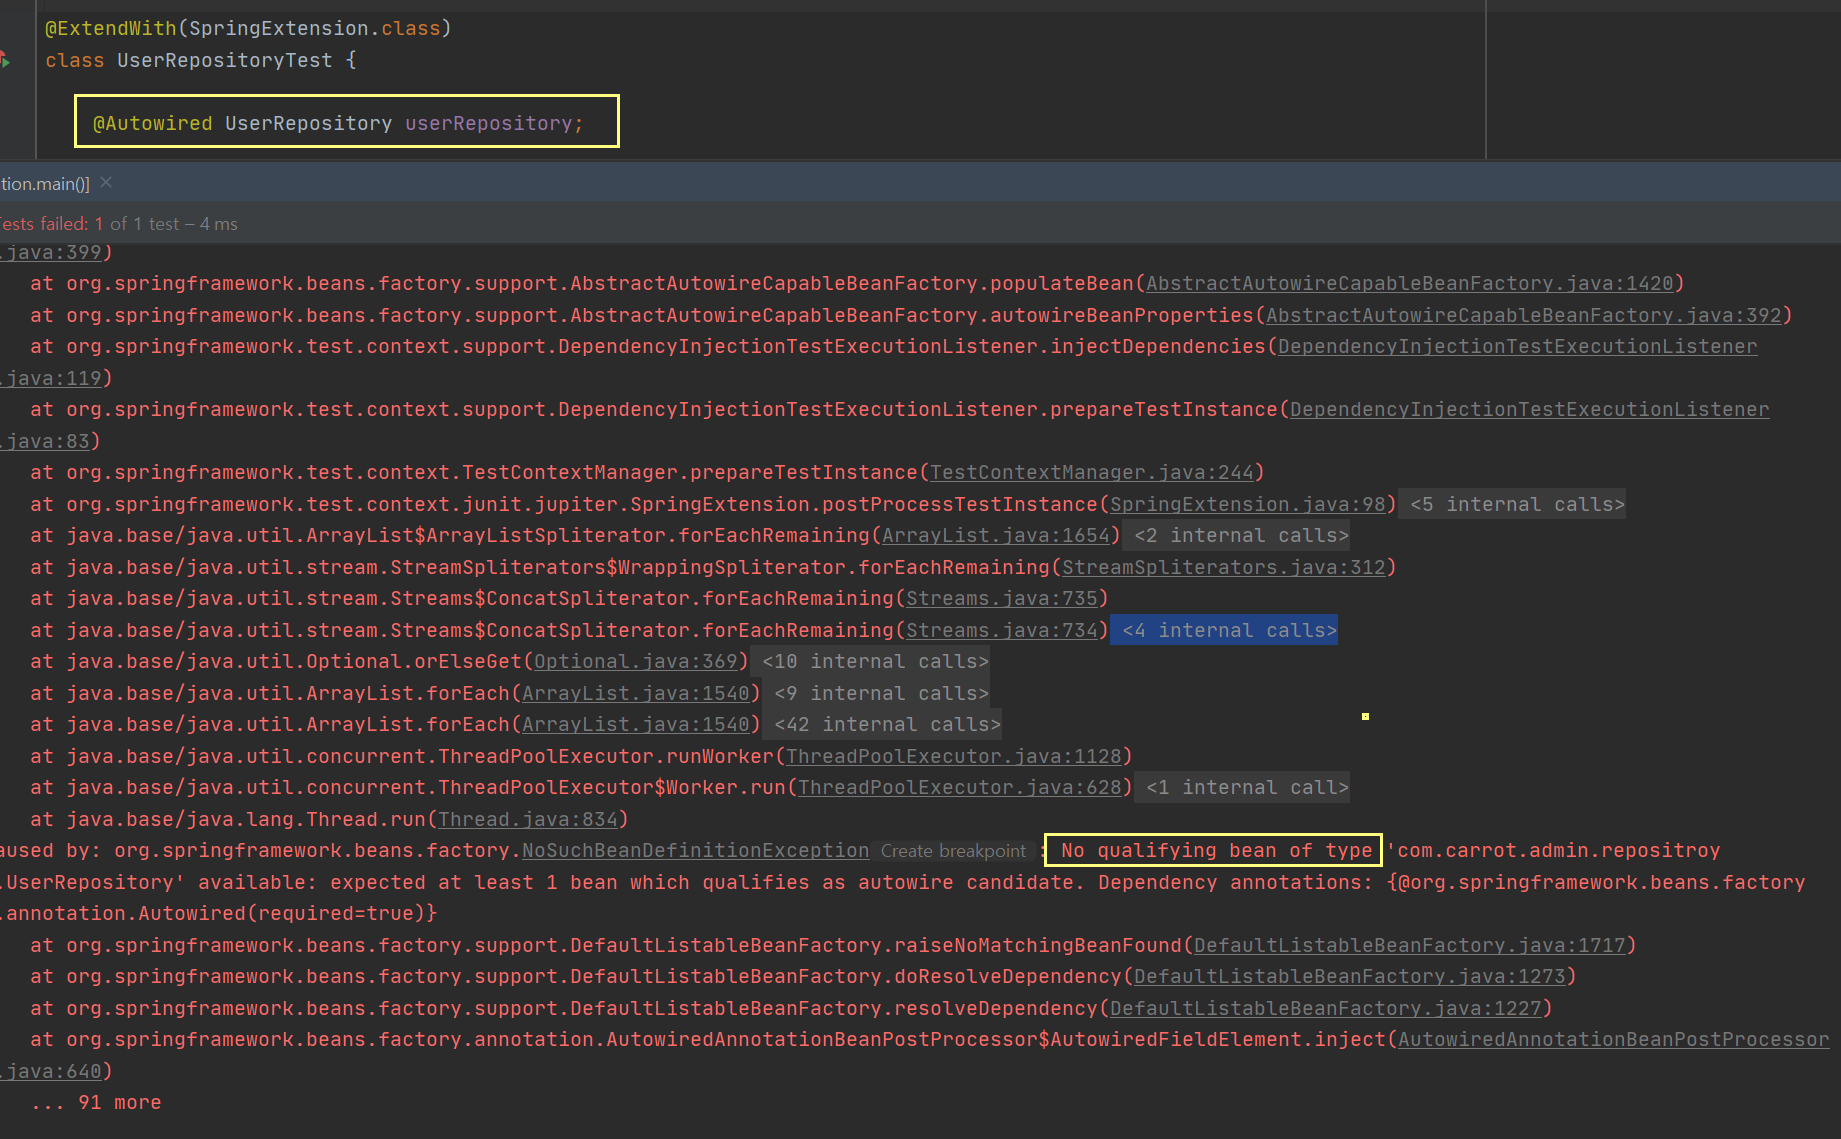
Task: Jump to TestContextManager.java:244
Action: [1092, 473]
